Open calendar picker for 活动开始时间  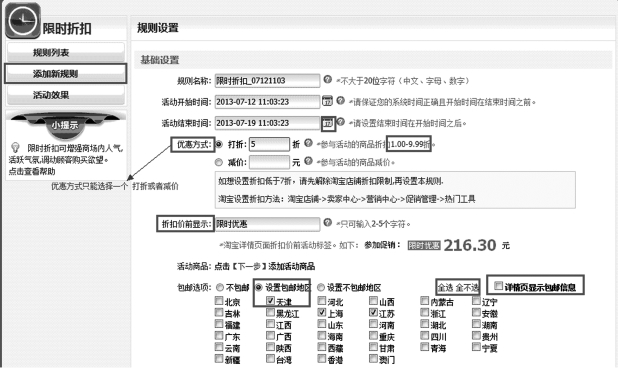327,101
